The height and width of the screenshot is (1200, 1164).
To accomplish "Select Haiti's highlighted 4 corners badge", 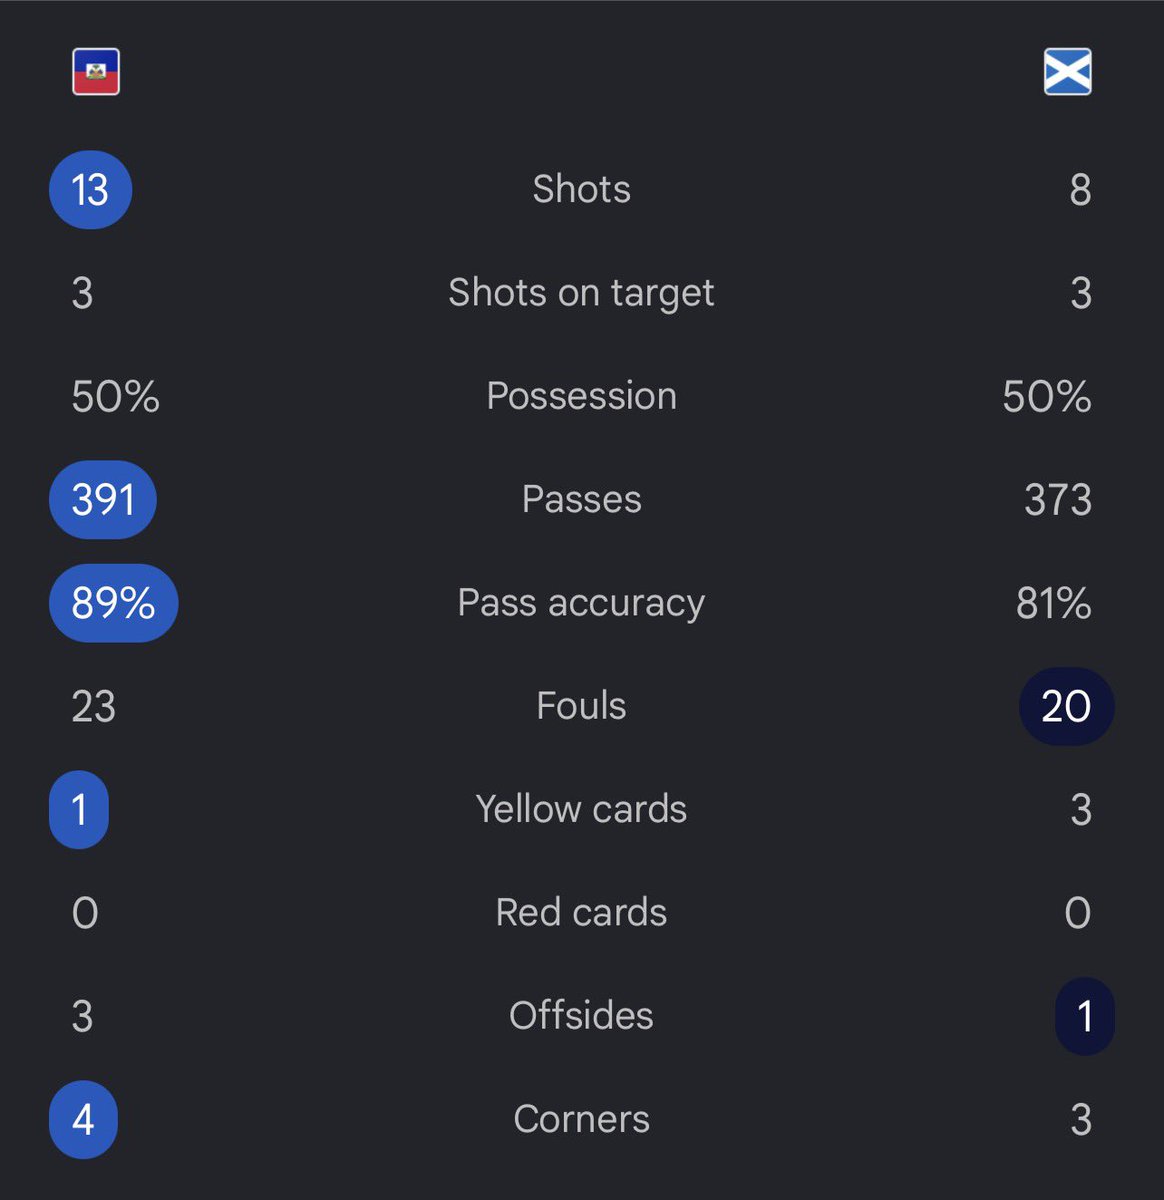I will pyautogui.click(x=83, y=1120).
